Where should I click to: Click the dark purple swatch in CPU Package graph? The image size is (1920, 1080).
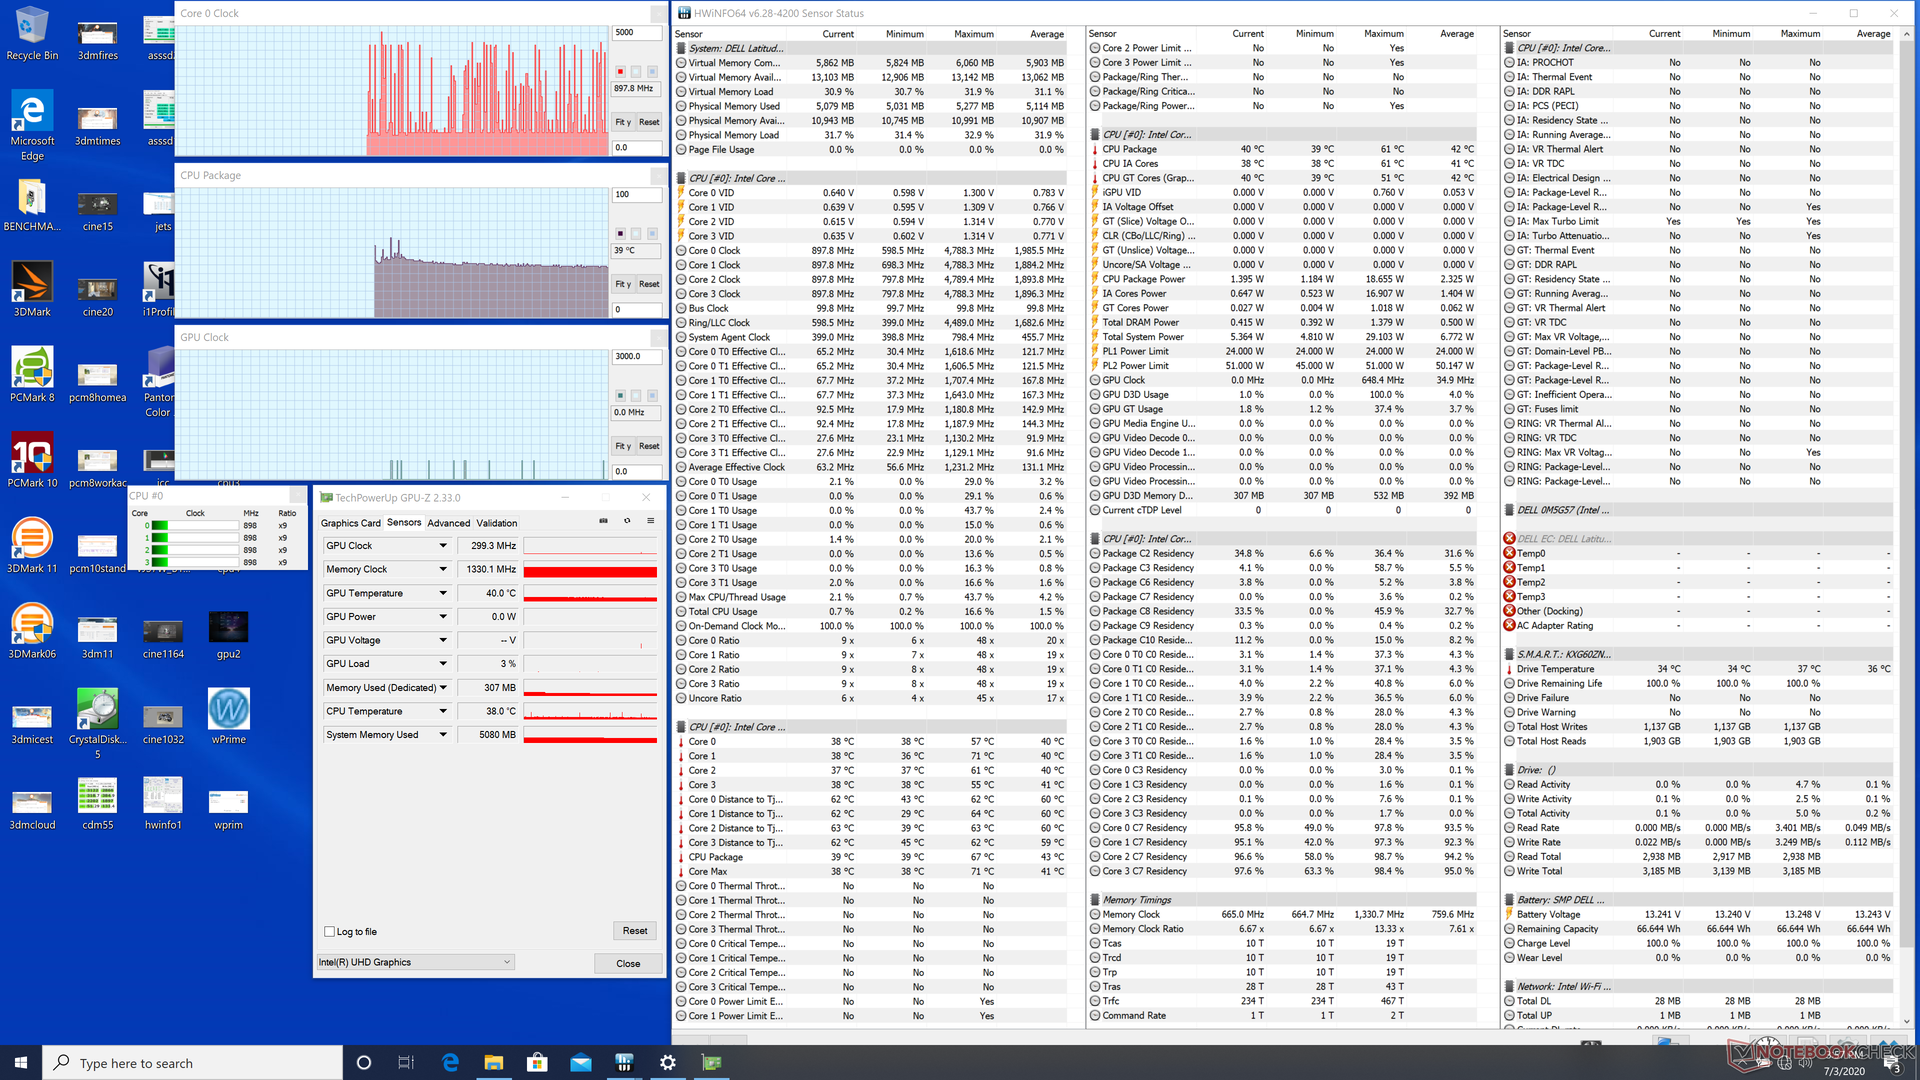point(620,234)
